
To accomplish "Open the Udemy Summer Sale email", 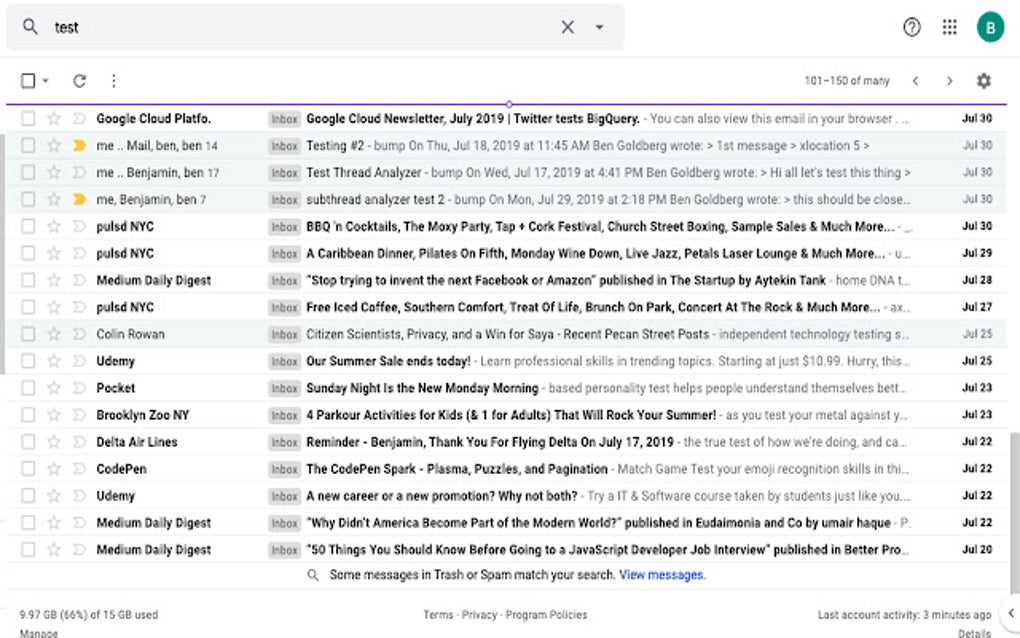I will pyautogui.click(x=400, y=360).
